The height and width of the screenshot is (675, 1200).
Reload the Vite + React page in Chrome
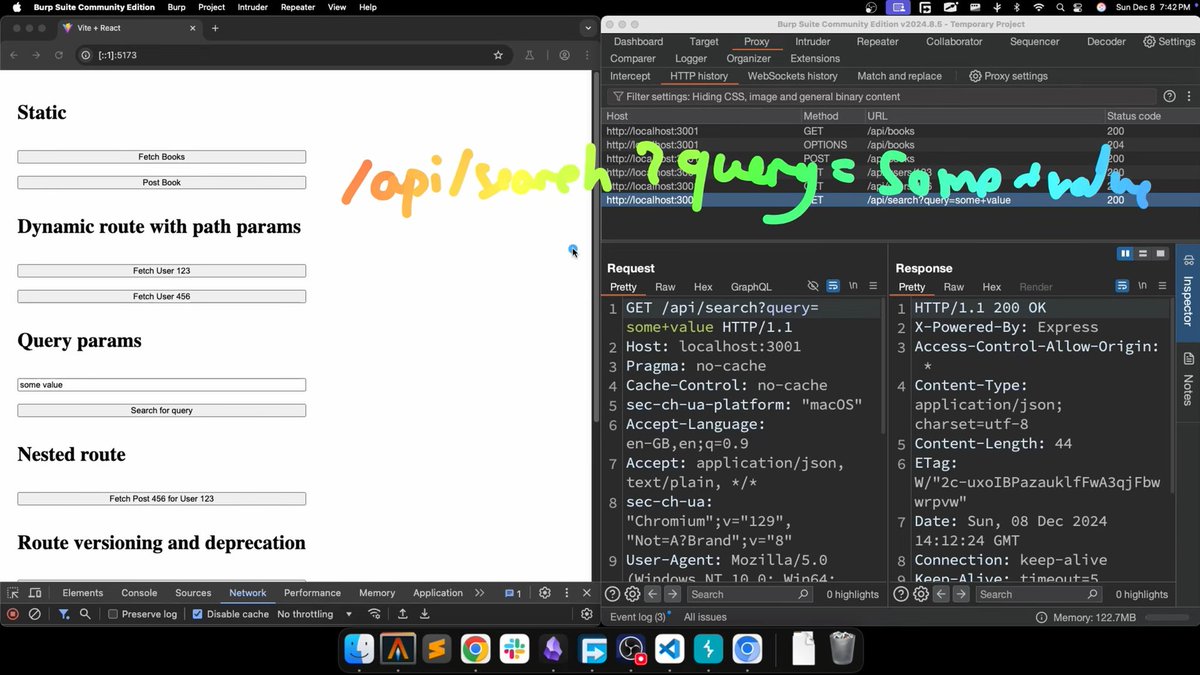58,55
